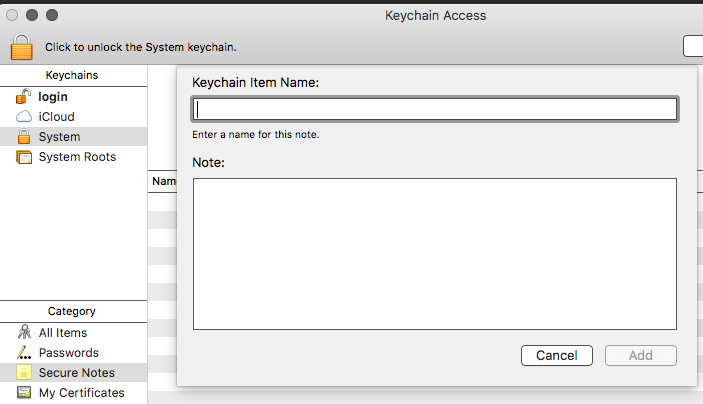The width and height of the screenshot is (703, 404).
Task: Select the Passwords category
Action: [x=68, y=353]
